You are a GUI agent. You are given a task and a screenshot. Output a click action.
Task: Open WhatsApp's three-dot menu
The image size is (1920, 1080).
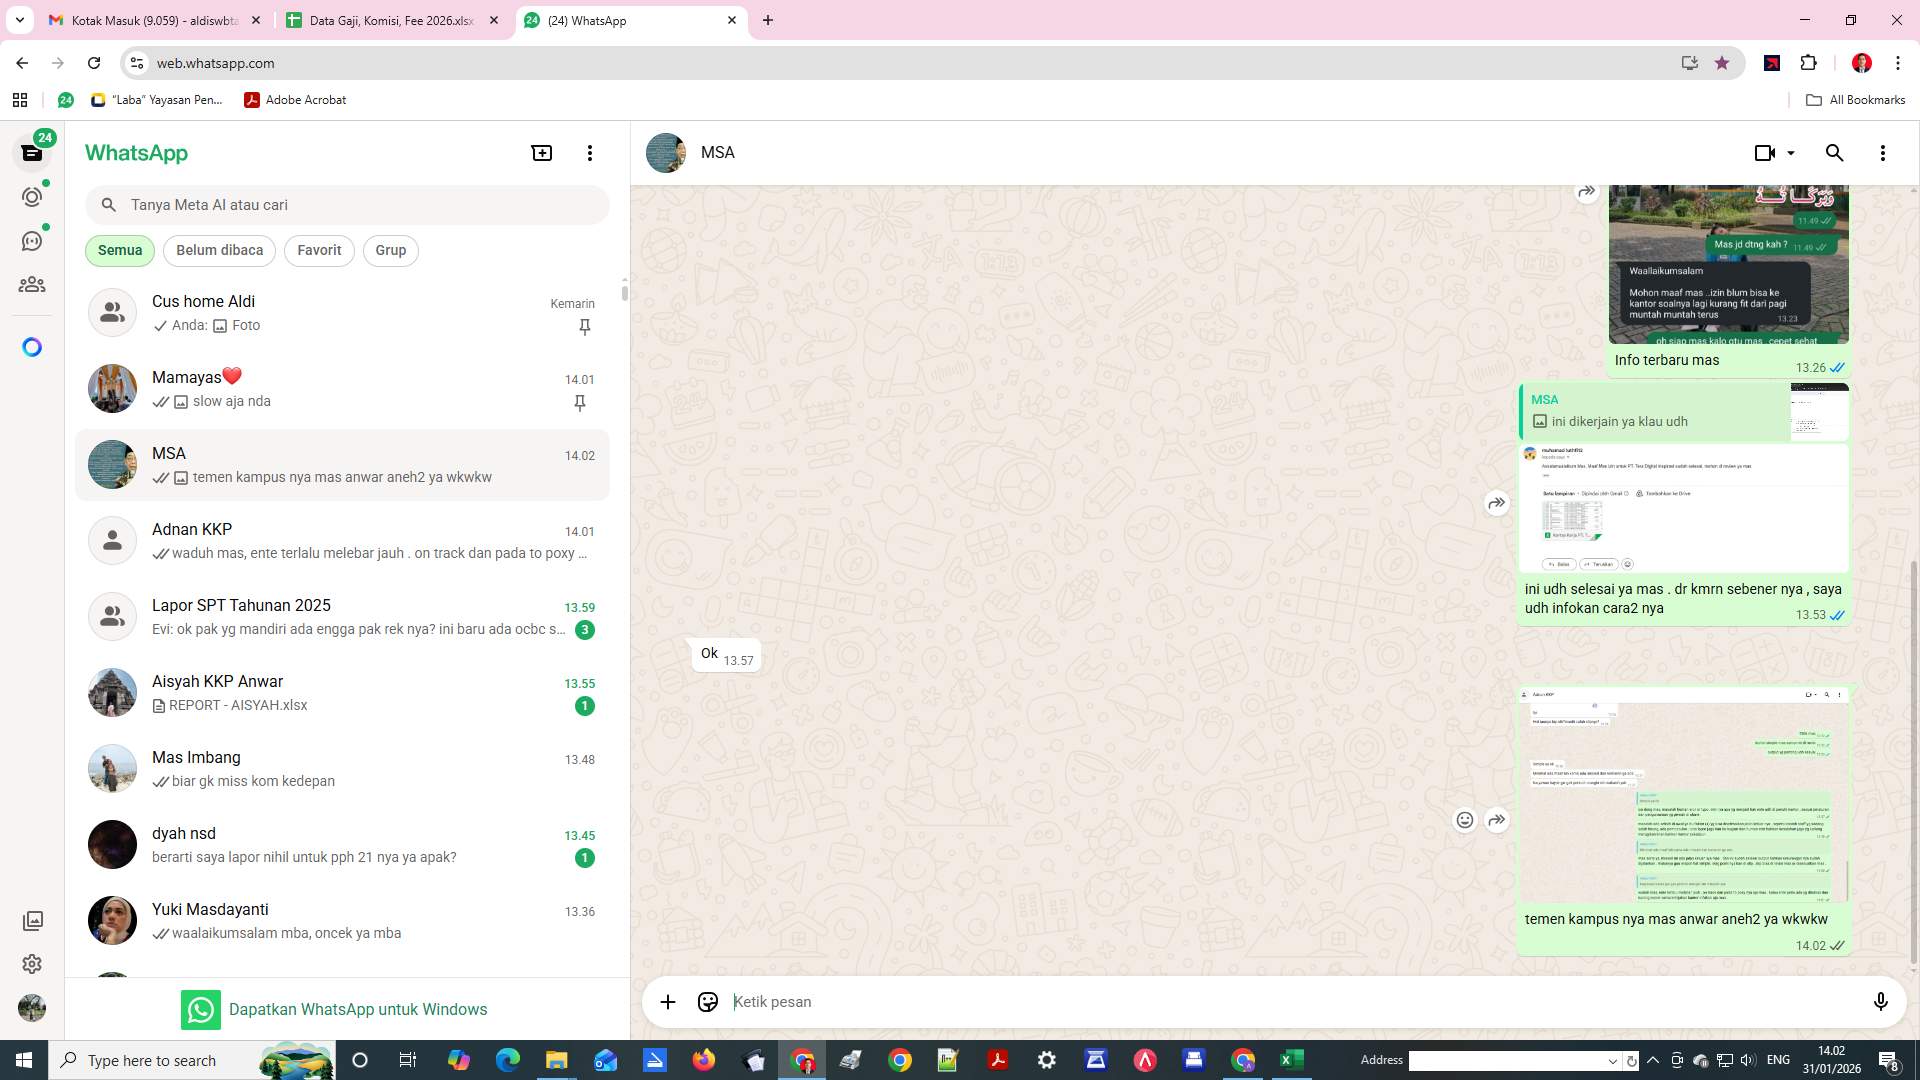coord(590,152)
